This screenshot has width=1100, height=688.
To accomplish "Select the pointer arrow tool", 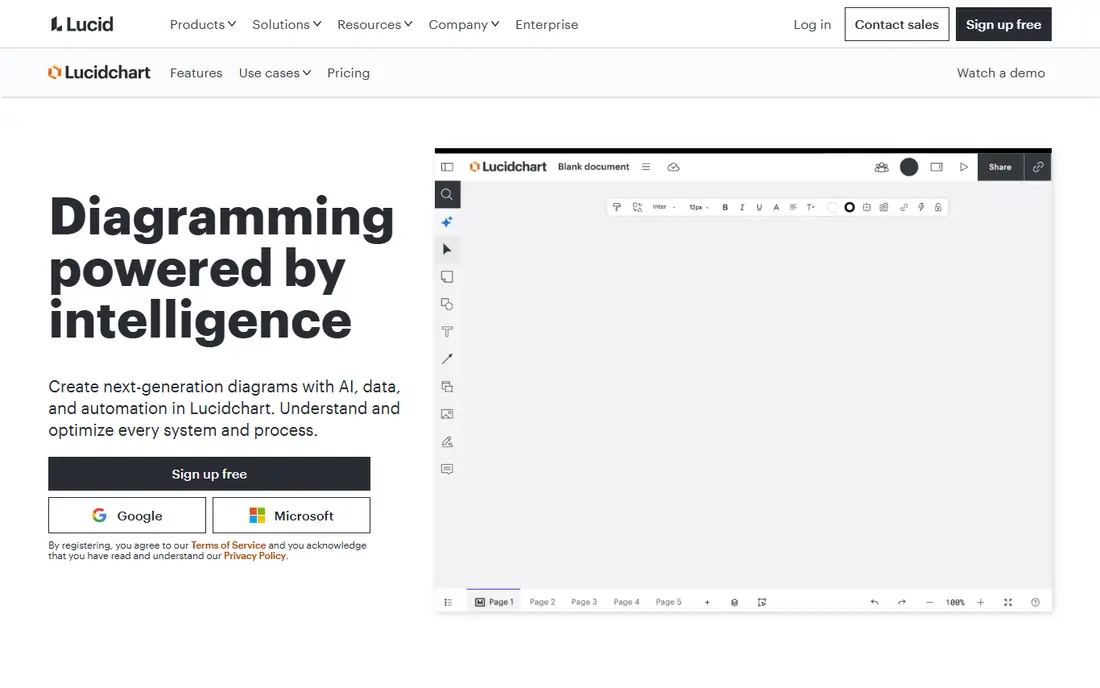I will [447, 249].
